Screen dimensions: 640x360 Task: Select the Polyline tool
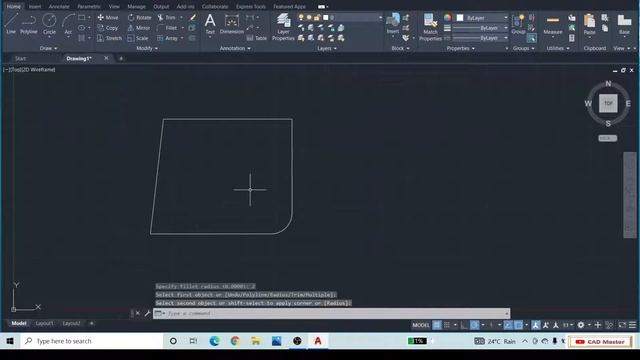29,23
